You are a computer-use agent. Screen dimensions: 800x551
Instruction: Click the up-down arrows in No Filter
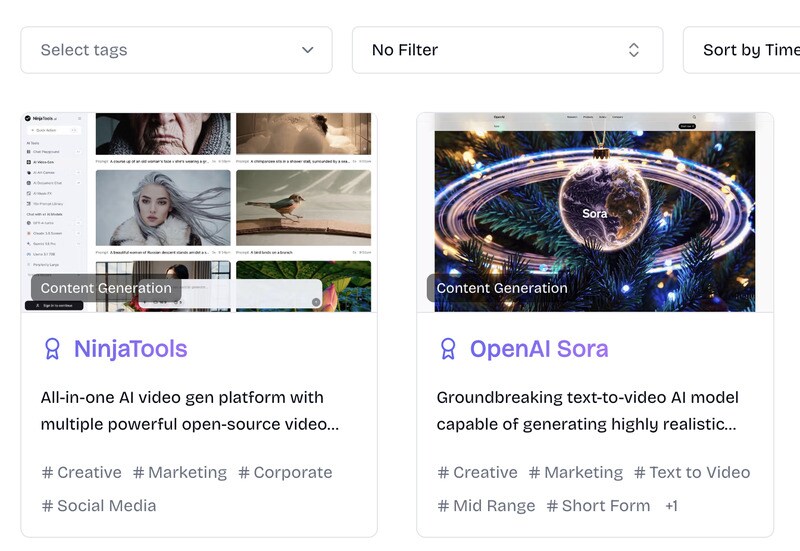point(633,50)
